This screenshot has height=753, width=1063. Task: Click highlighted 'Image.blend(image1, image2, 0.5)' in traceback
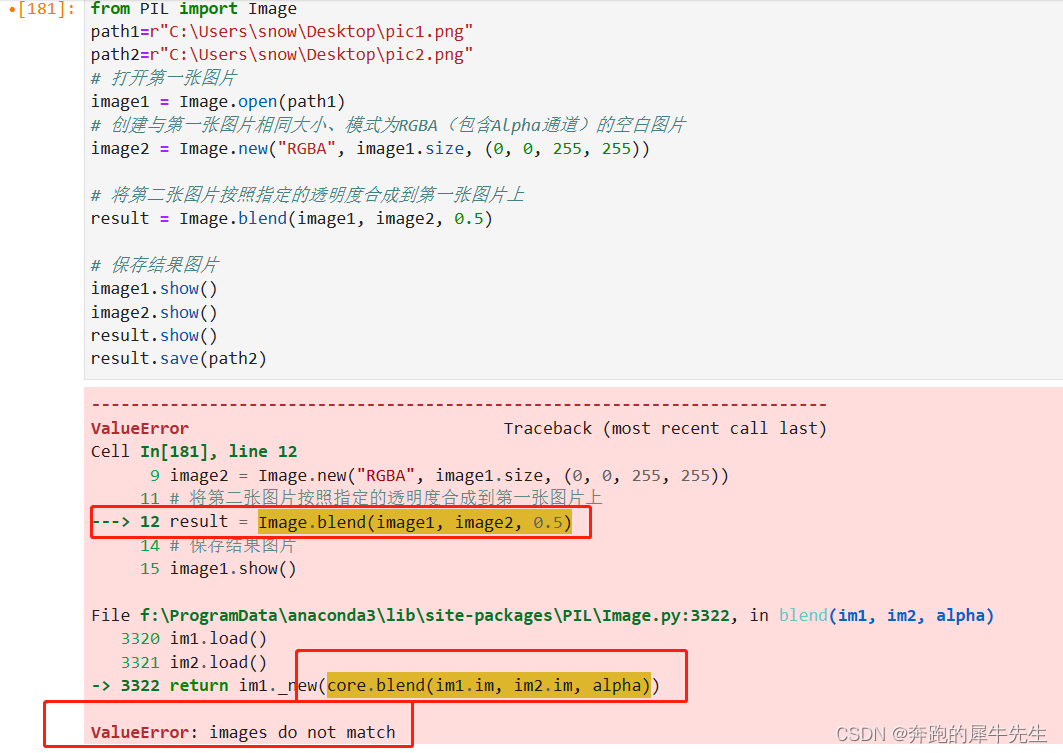(x=415, y=523)
